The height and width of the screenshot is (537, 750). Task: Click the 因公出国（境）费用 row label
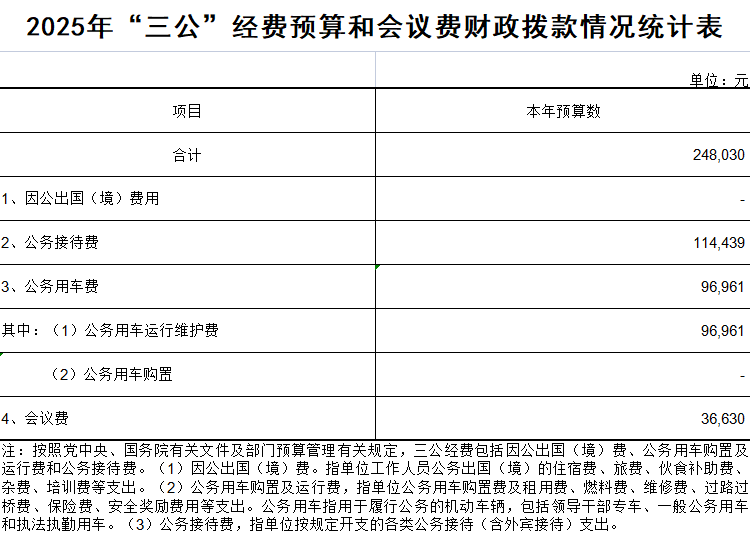pyautogui.click(x=80, y=198)
